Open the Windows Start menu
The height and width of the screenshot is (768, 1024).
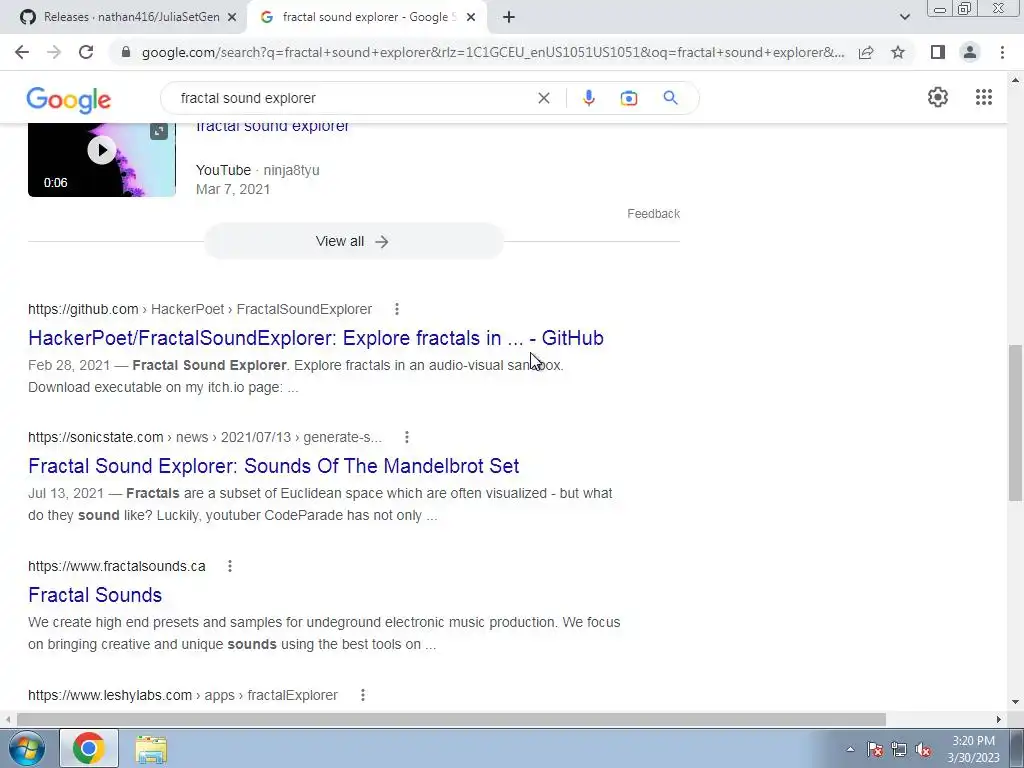click(x=27, y=748)
